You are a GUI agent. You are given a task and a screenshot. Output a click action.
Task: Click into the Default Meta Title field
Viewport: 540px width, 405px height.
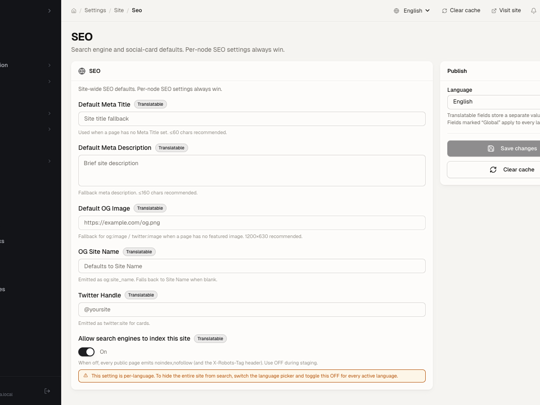252,118
